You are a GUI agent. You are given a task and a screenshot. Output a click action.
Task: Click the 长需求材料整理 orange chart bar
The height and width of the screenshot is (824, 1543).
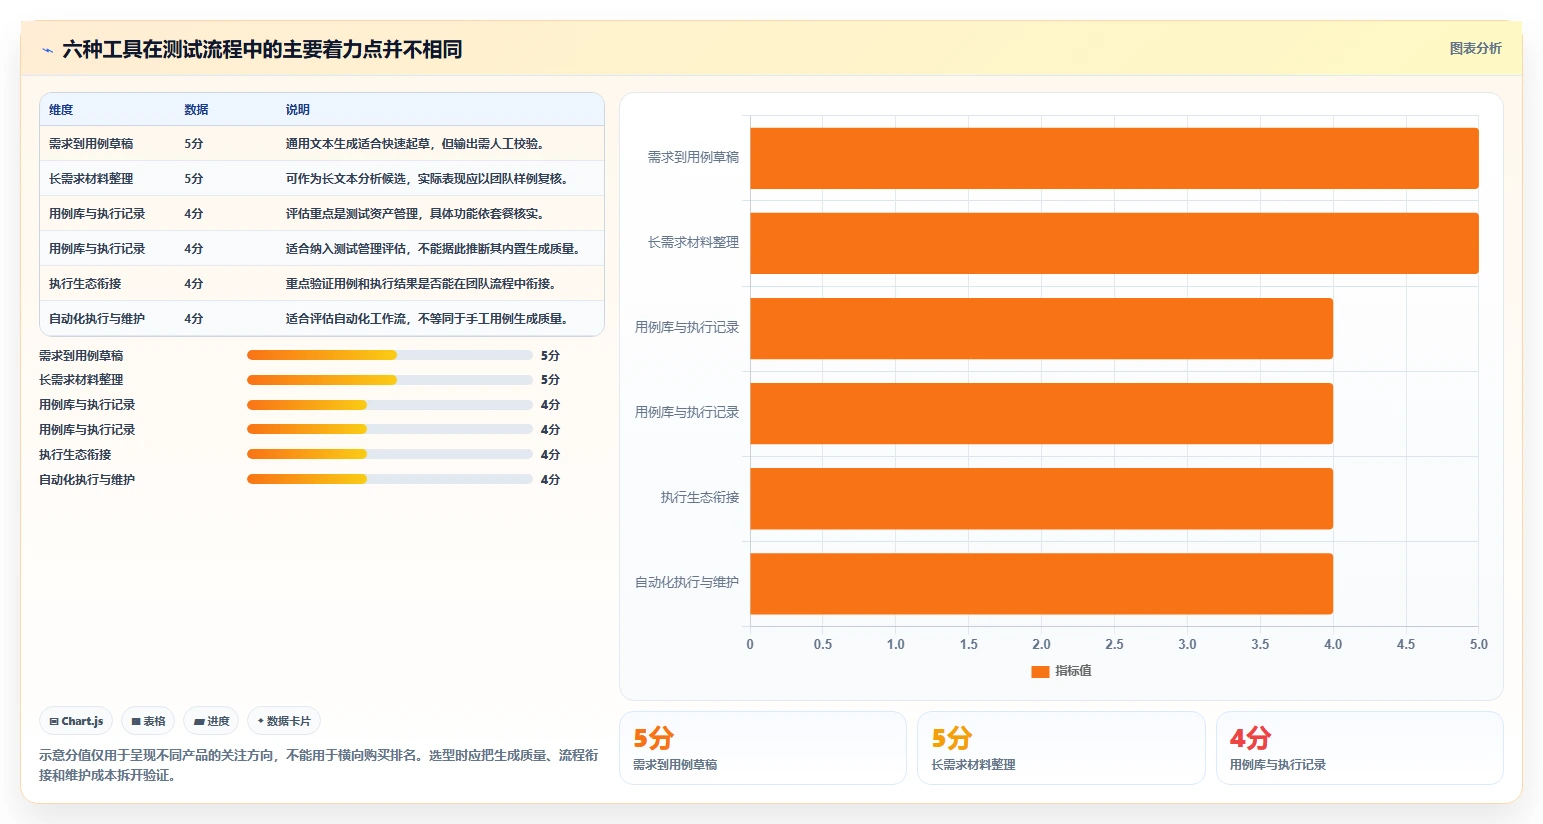click(1114, 243)
